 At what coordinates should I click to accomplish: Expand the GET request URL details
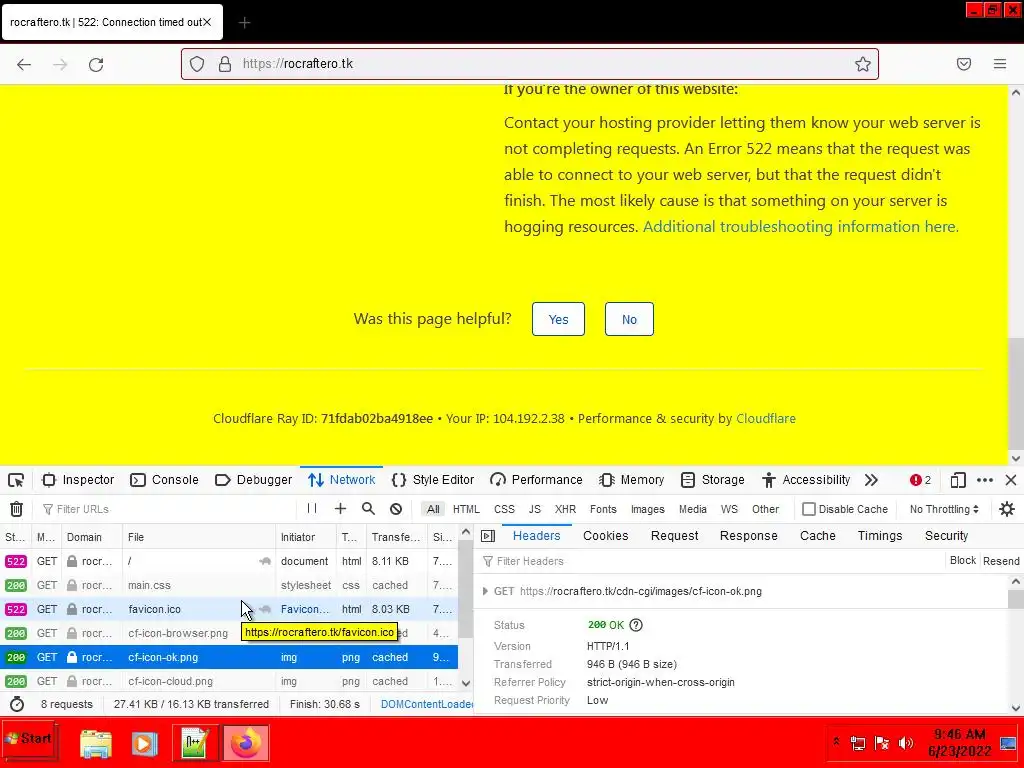(x=485, y=591)
